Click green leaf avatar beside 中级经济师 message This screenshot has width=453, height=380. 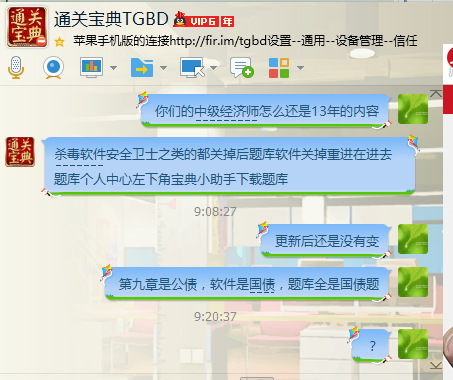[x=413, y=109]
